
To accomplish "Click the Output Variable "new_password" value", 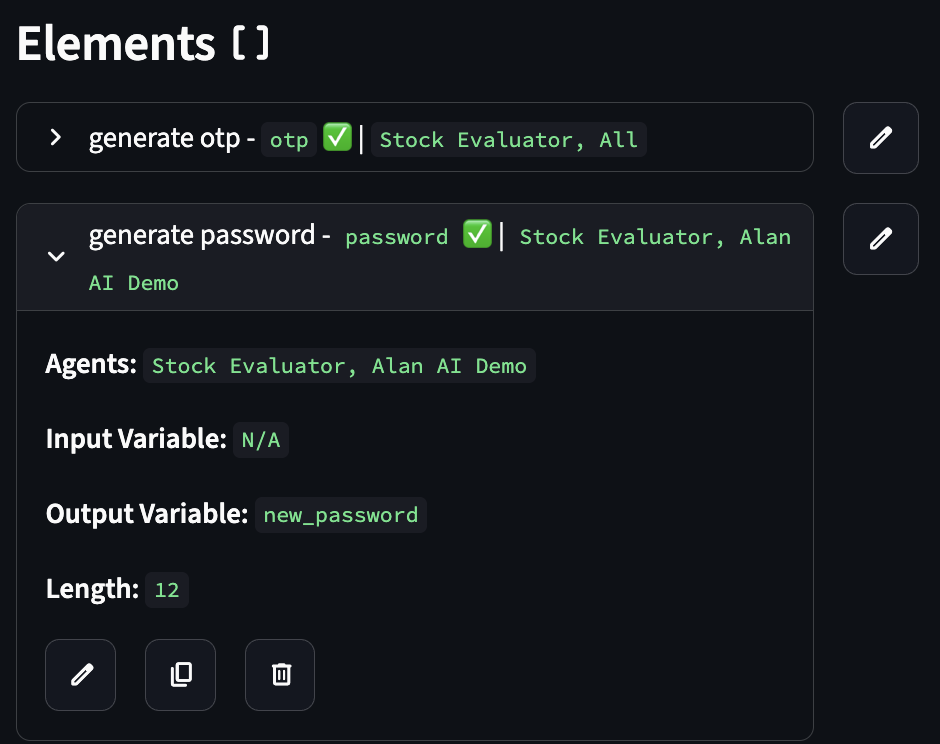I will [340, 515].
